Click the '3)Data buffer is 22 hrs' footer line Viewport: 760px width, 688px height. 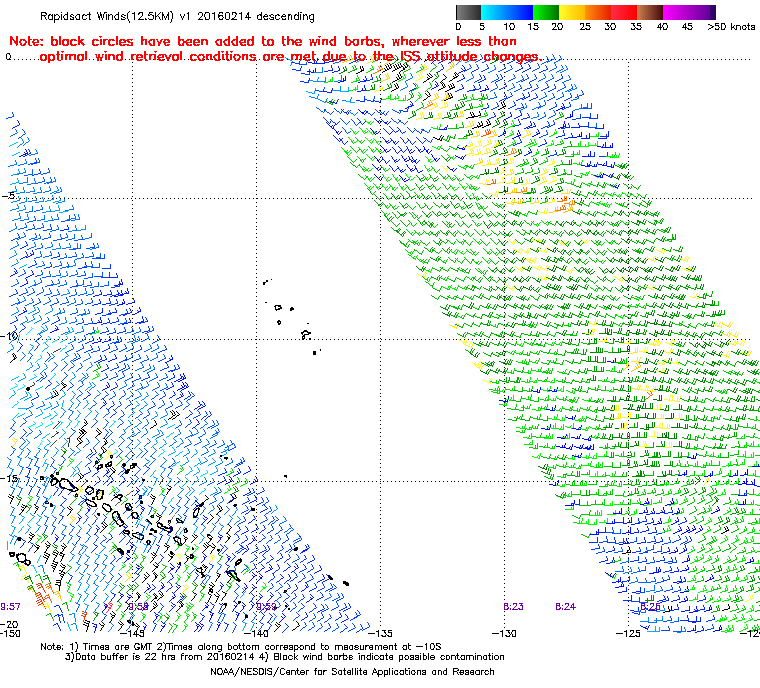[285, 657]
